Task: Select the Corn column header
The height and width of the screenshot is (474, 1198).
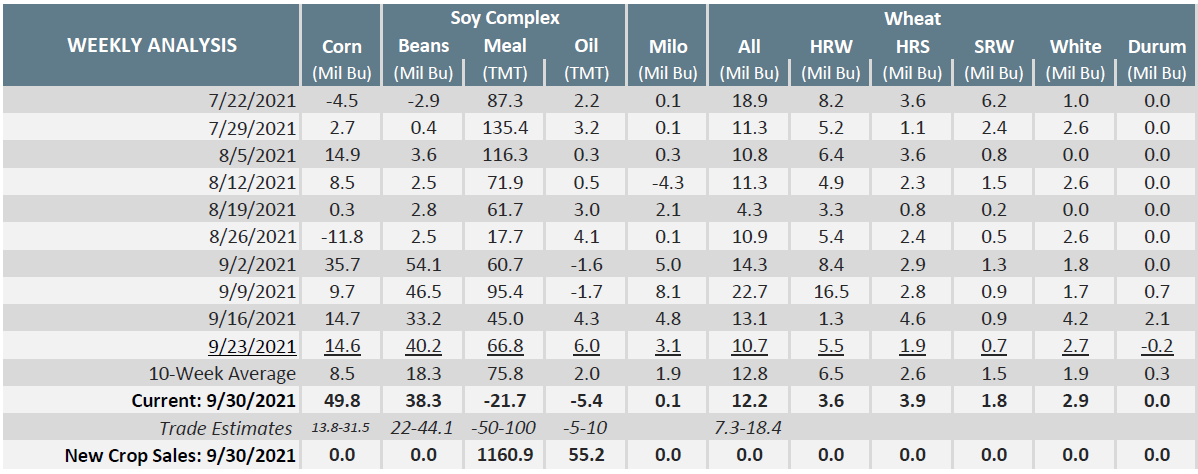Action: point(342,47)
